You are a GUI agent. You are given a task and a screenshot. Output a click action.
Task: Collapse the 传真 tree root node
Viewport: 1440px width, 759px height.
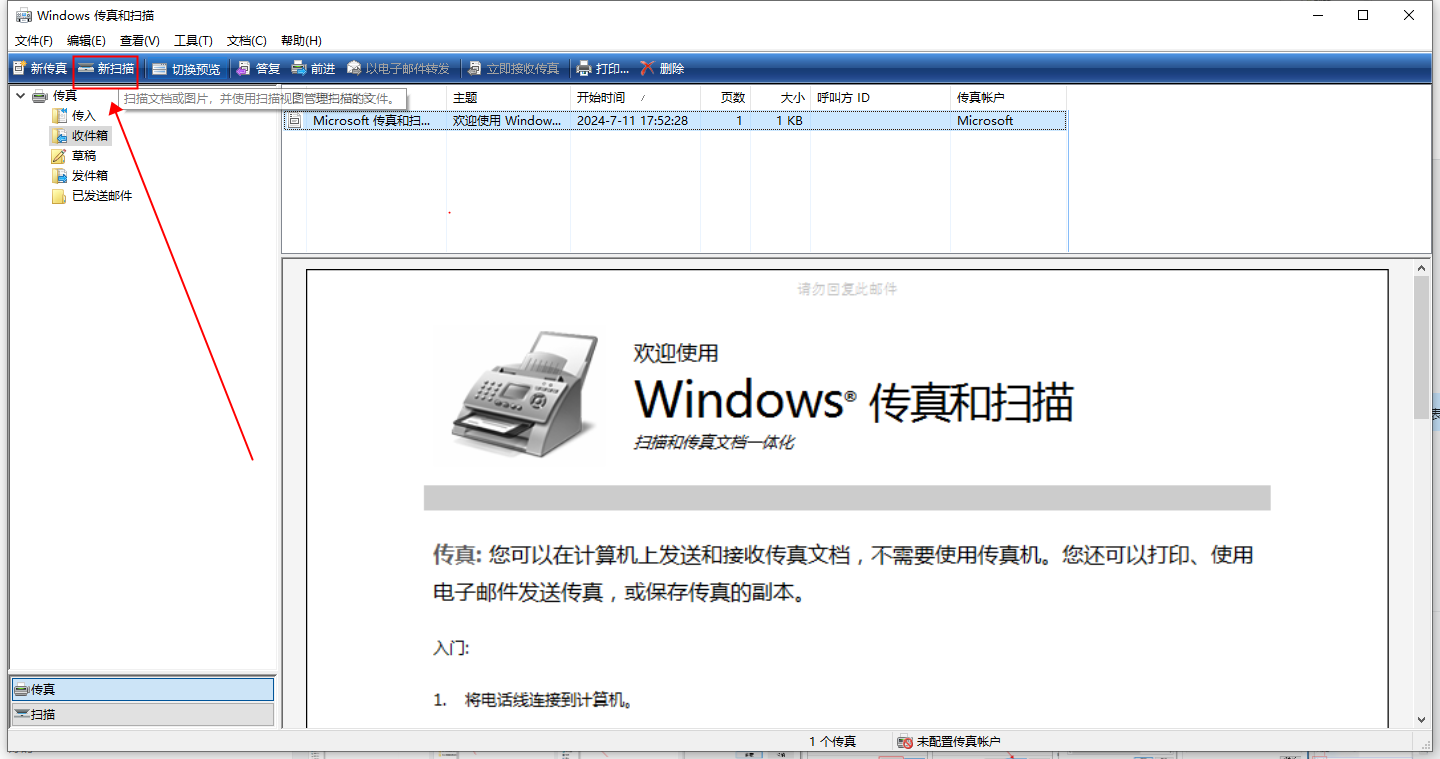[x=20, y=96]
